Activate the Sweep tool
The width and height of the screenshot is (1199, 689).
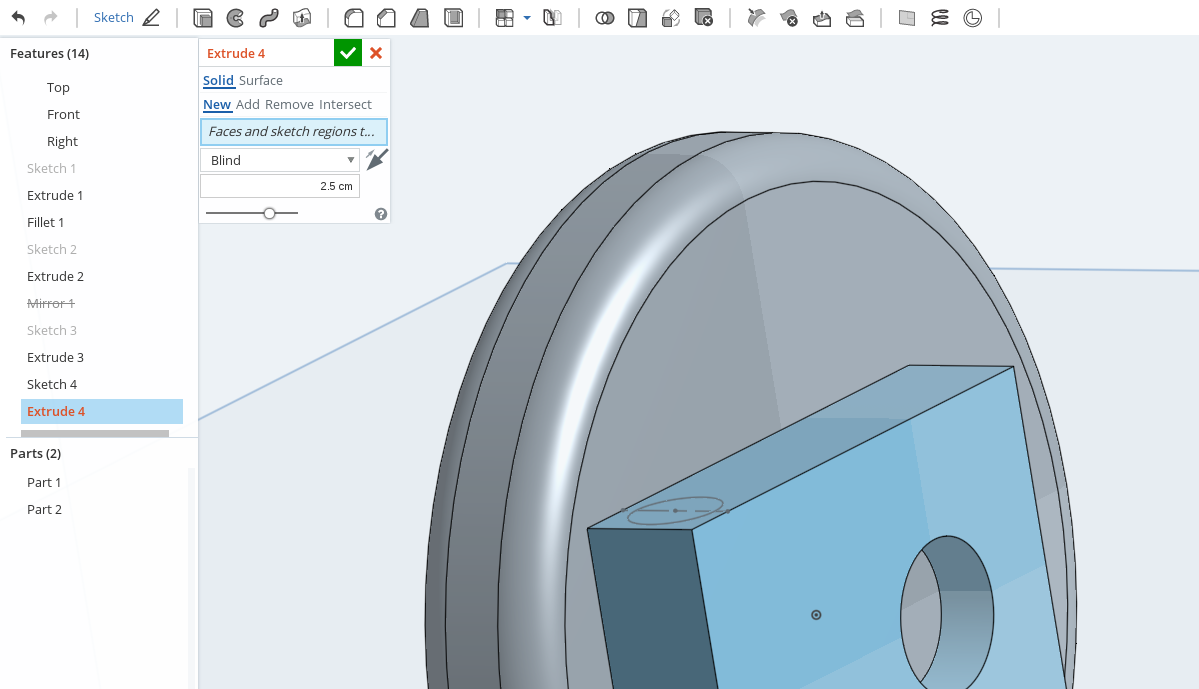click(268, 18)
